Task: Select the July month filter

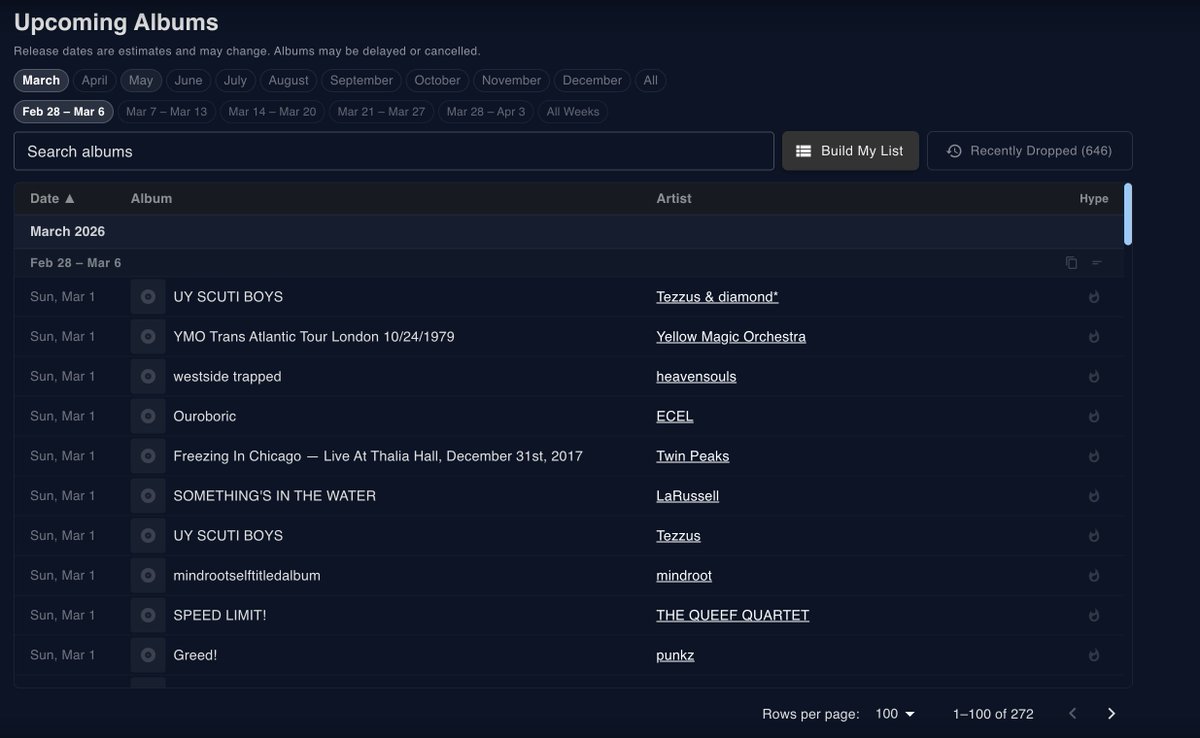Action: (x=235, y=80)
